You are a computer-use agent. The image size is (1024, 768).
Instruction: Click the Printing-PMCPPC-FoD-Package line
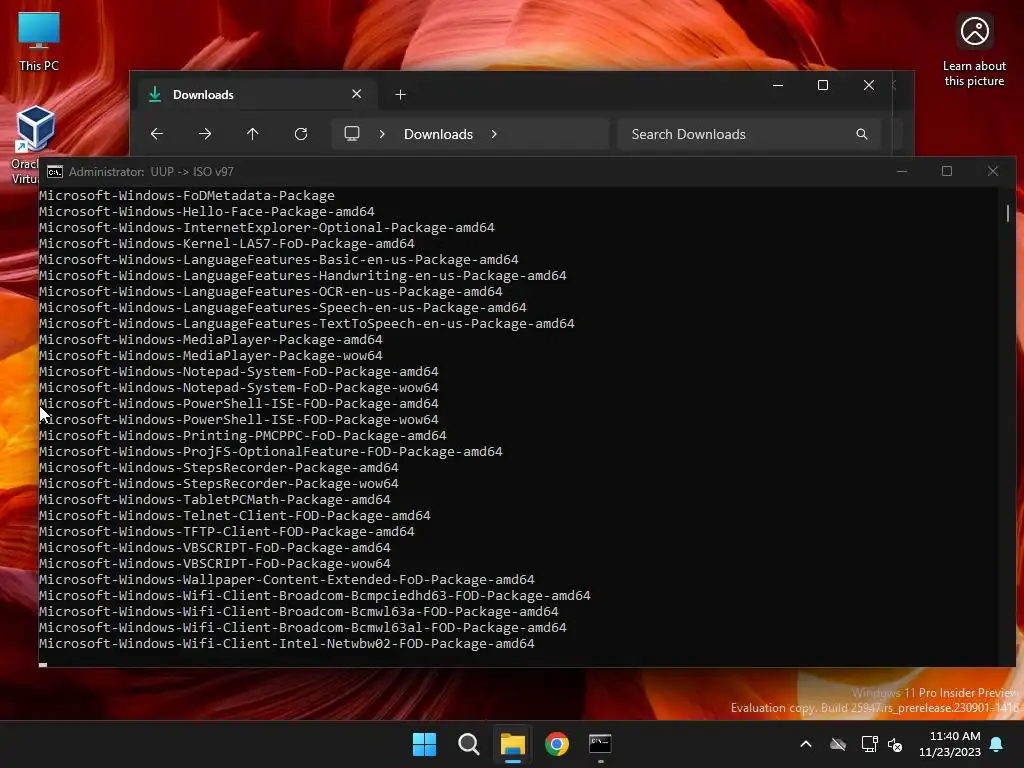click(x=243, y=436)
